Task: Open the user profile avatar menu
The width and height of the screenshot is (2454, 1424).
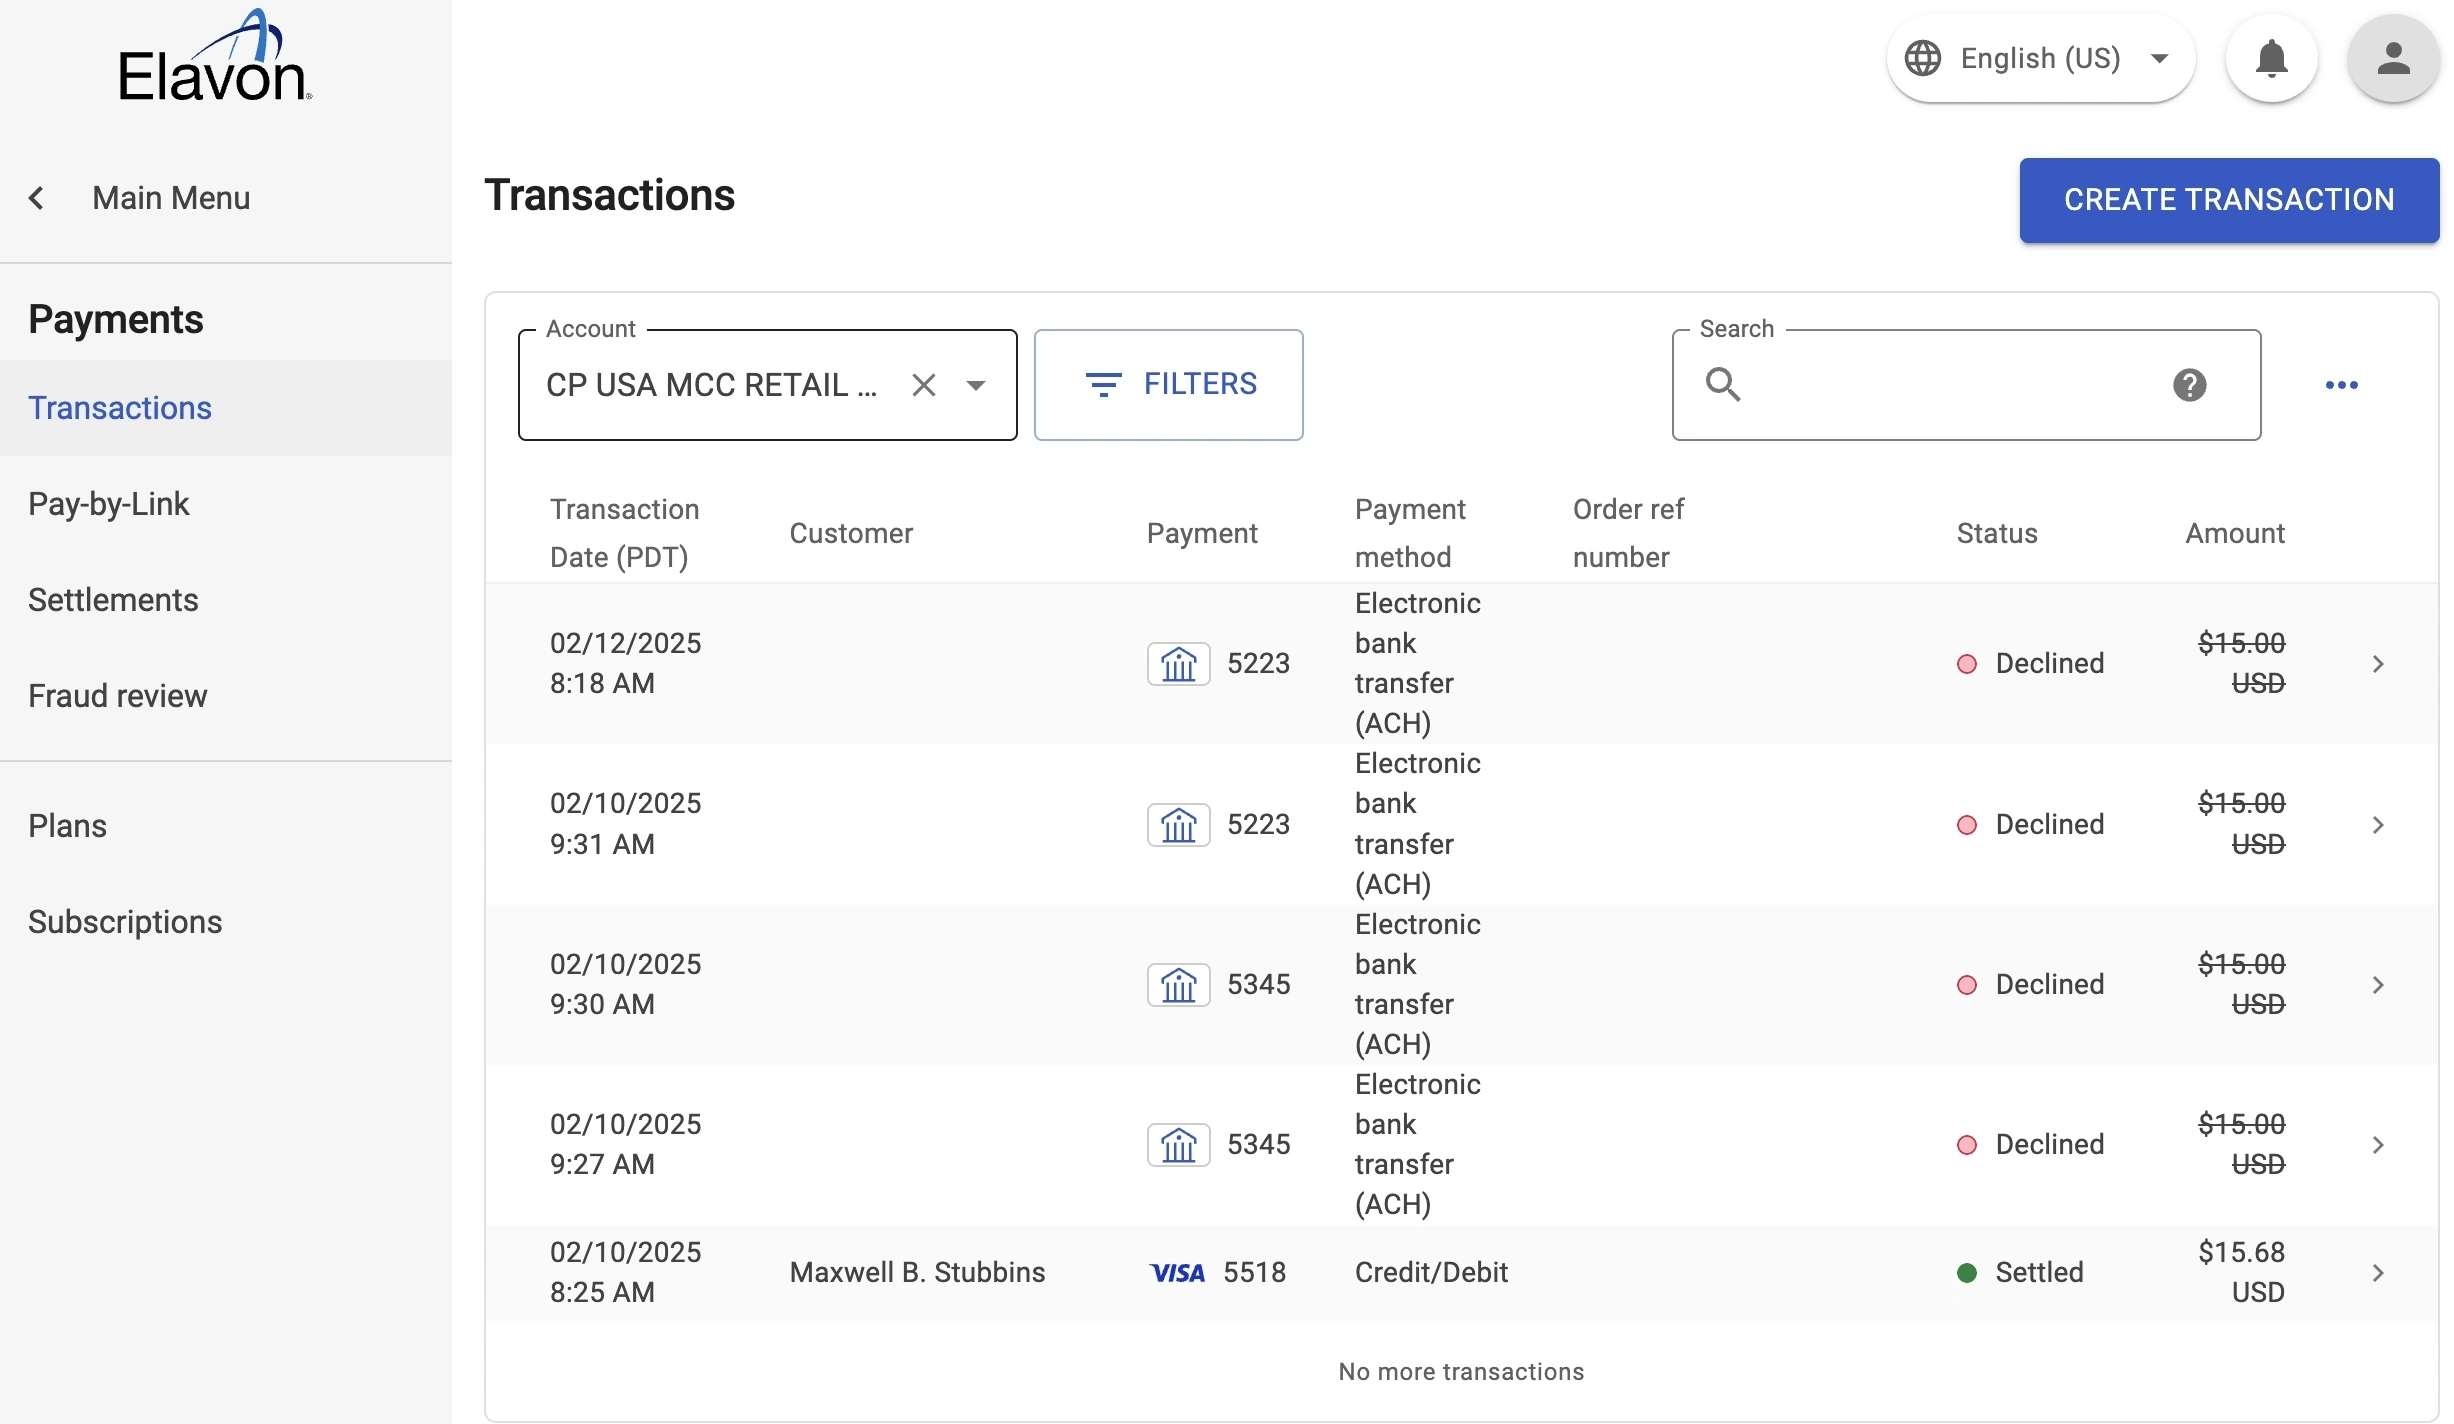Action: click(x=2393, y=59)
